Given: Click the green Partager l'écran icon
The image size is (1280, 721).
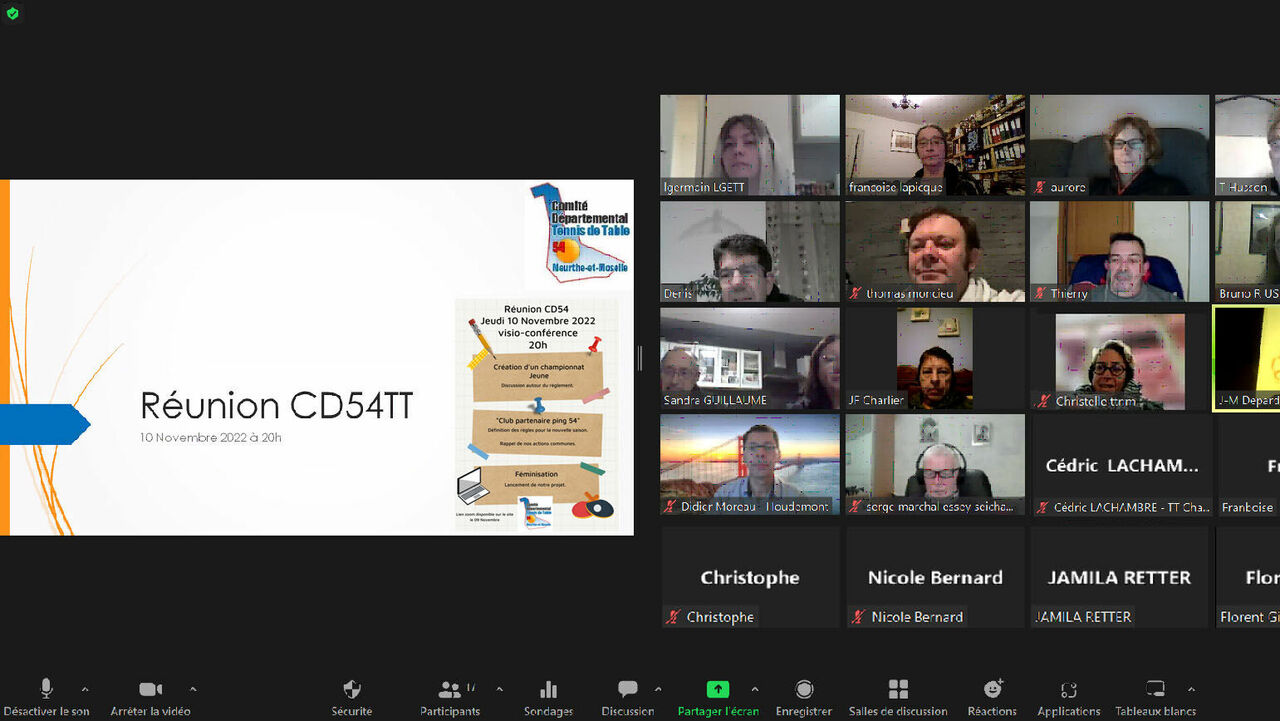Looking at the screenshot, I should (x=718, y=689).
